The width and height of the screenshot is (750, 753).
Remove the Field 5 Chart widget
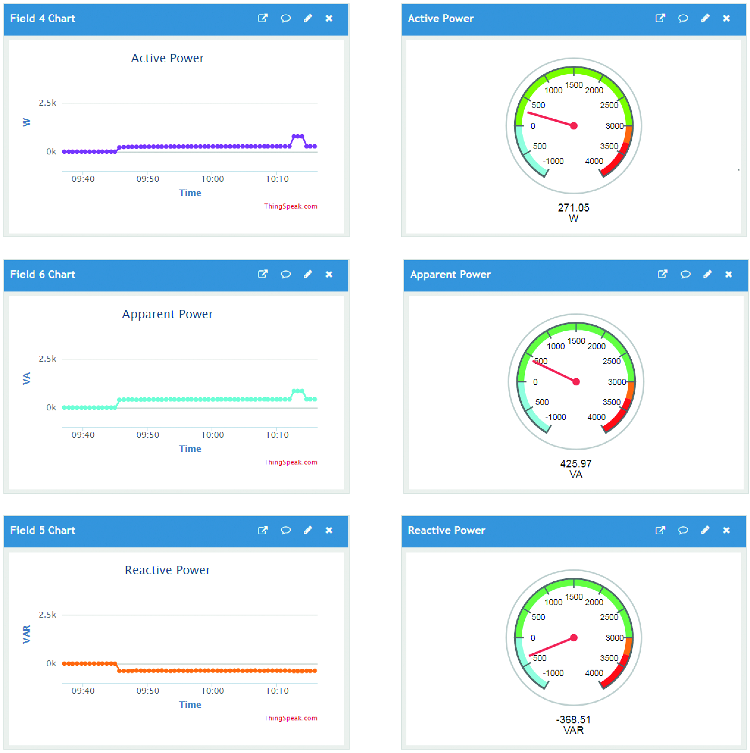[x=329, y=531]
